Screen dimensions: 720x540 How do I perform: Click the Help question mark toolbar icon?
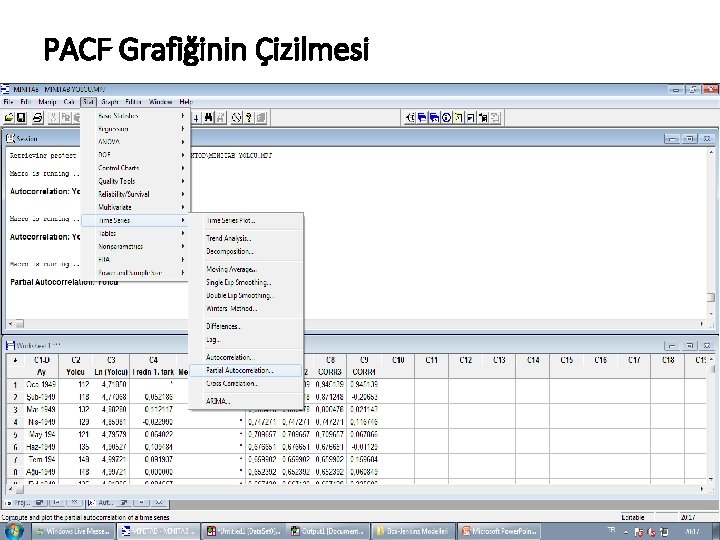point(248,118)
